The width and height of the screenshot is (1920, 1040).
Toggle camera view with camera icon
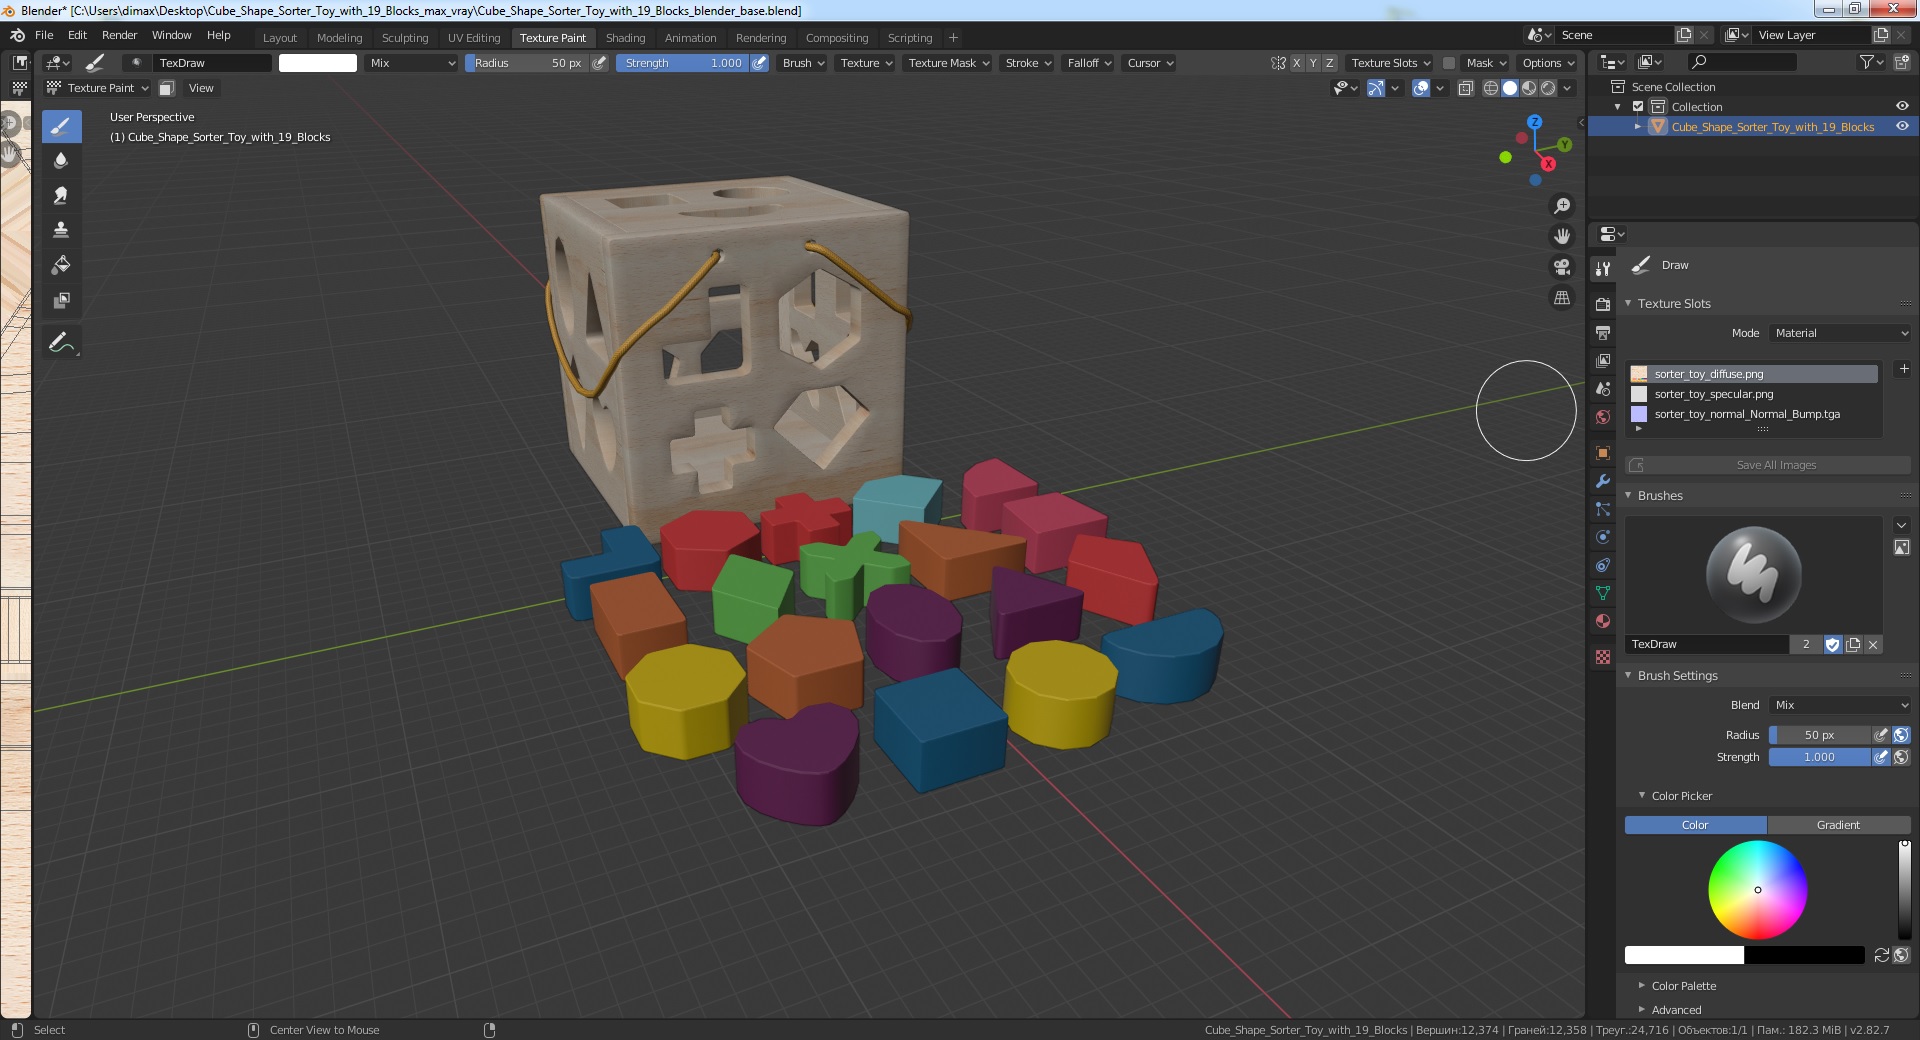[x=1562, y=267]
